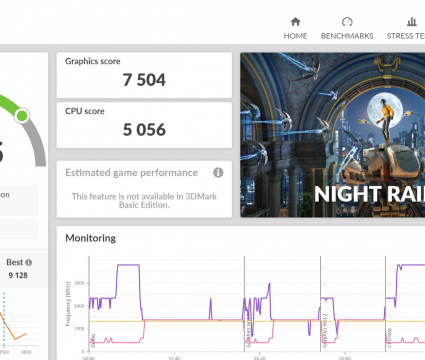This screenshot has width=425, height=360.
Task: Open the Benchmarks tab
Action: click(x=347, y=28)
